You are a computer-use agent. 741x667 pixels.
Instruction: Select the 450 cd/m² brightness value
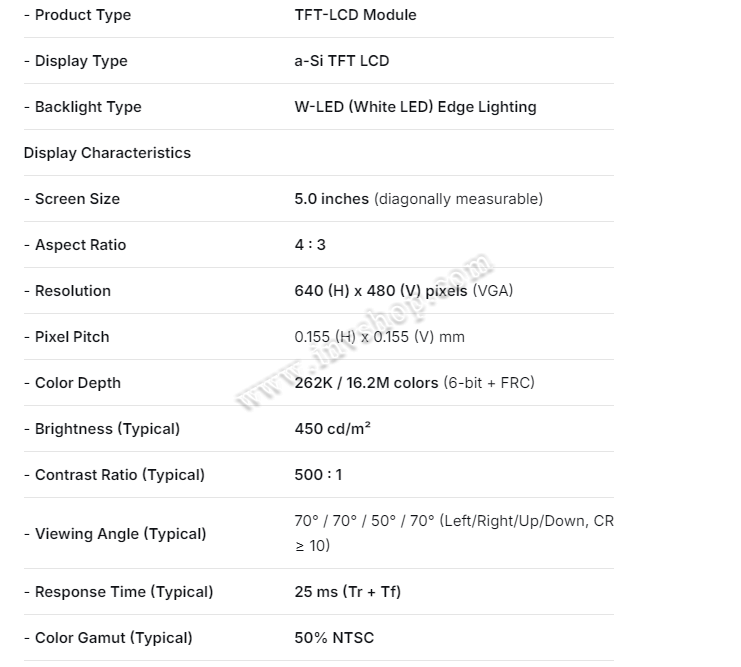[x=333, y=429]
